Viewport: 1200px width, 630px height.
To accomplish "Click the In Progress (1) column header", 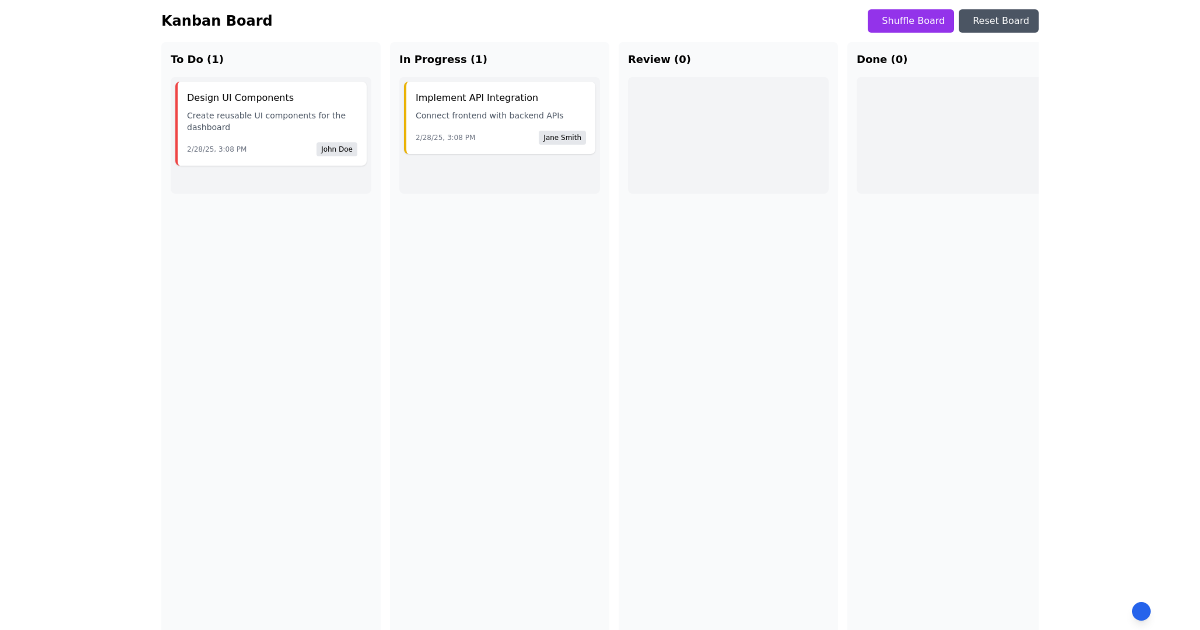I will pyautogui.click(x=443, y=59).
